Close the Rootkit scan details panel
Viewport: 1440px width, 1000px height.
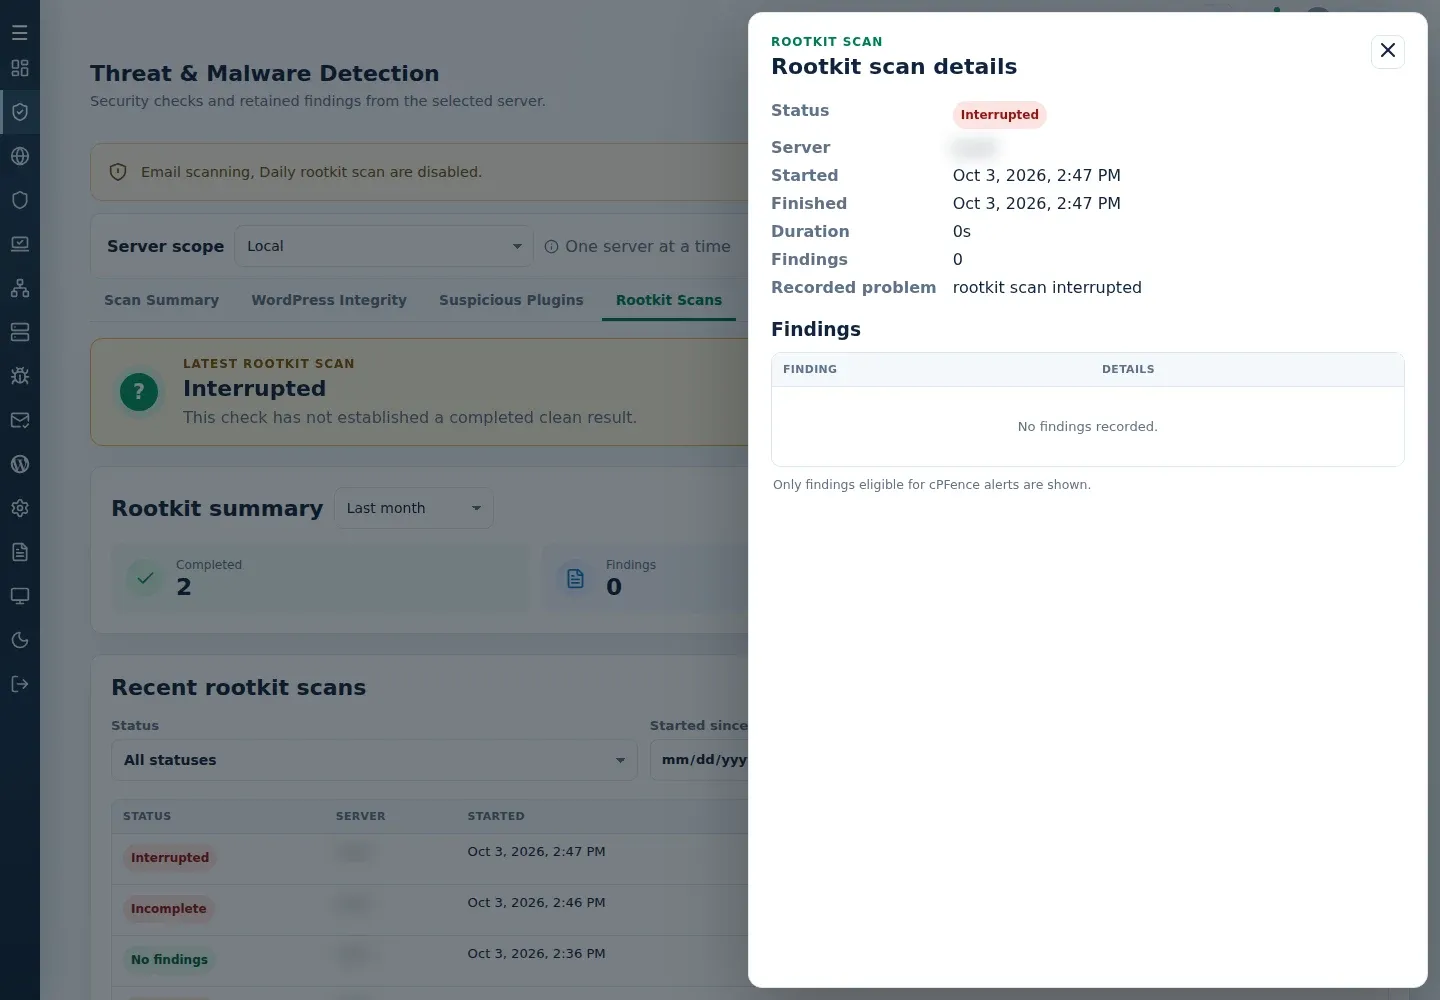(1388, 51)
